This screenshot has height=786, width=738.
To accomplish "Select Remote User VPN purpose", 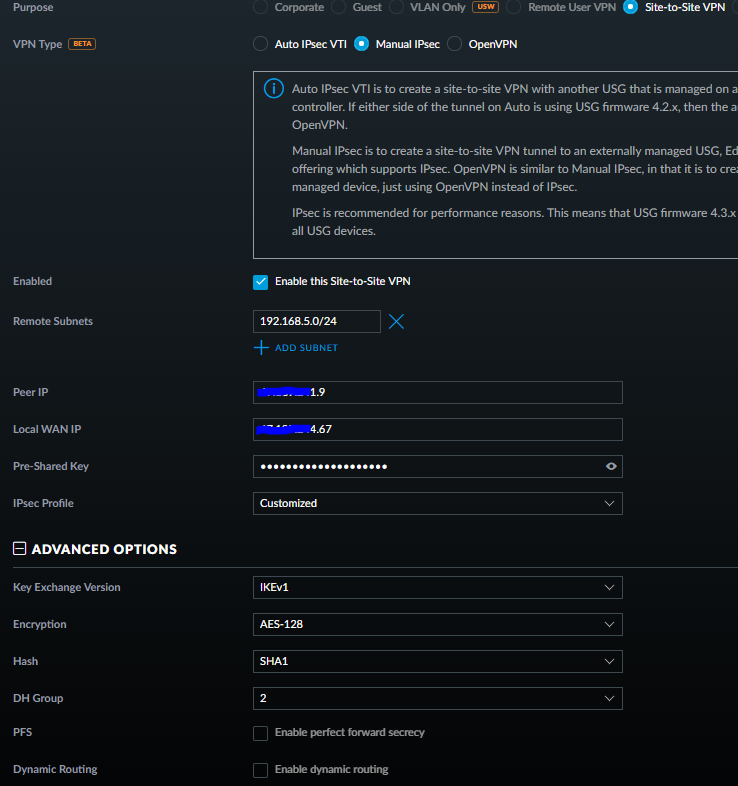I will (x=514, y=7).
